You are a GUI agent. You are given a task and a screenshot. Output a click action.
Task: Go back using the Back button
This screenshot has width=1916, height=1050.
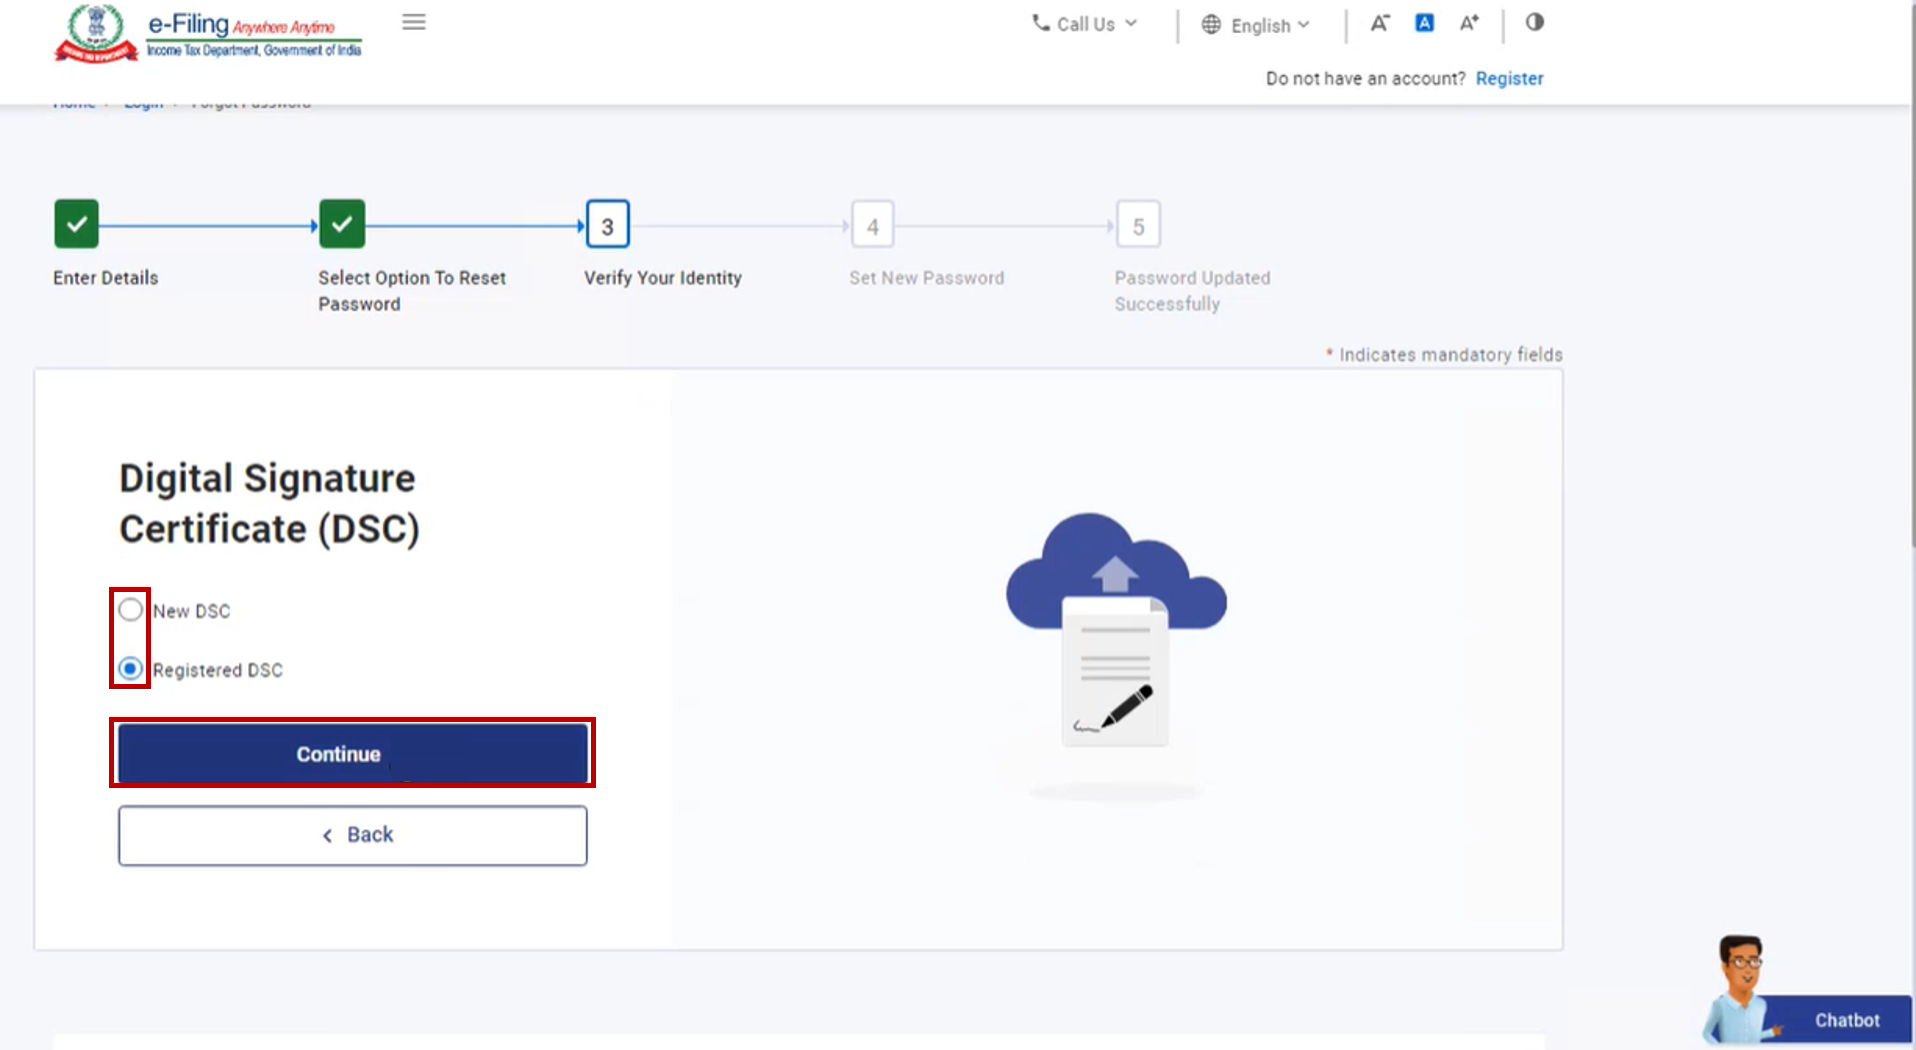352,835
